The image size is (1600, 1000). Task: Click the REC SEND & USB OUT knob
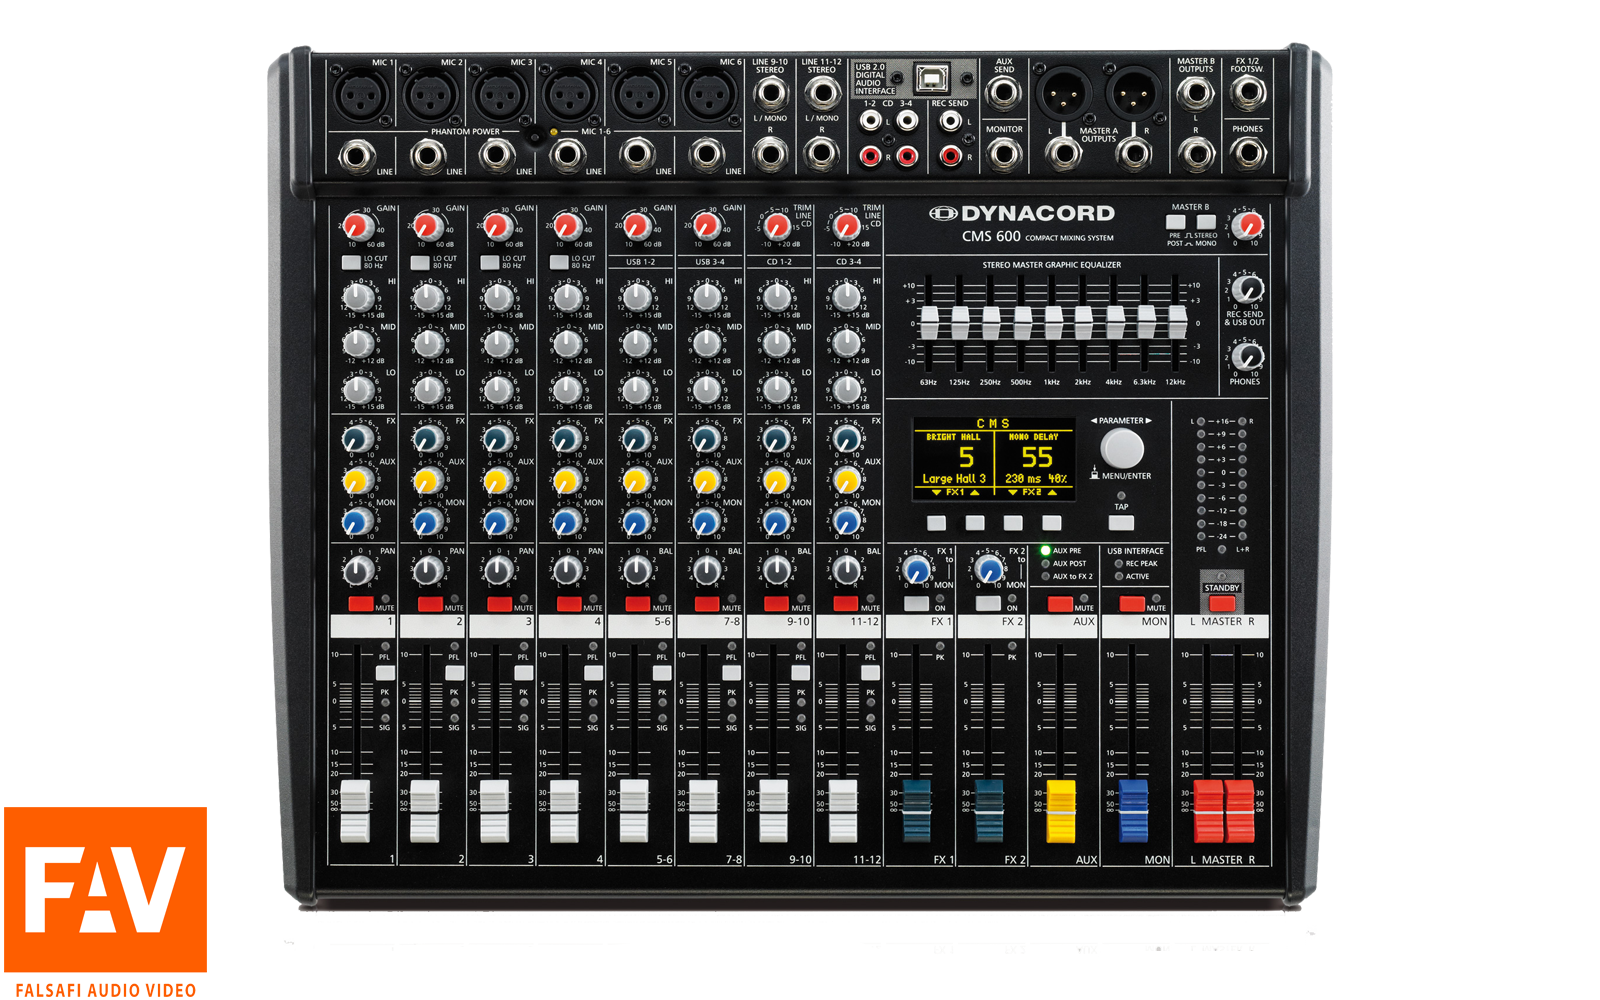(1247, 290)
